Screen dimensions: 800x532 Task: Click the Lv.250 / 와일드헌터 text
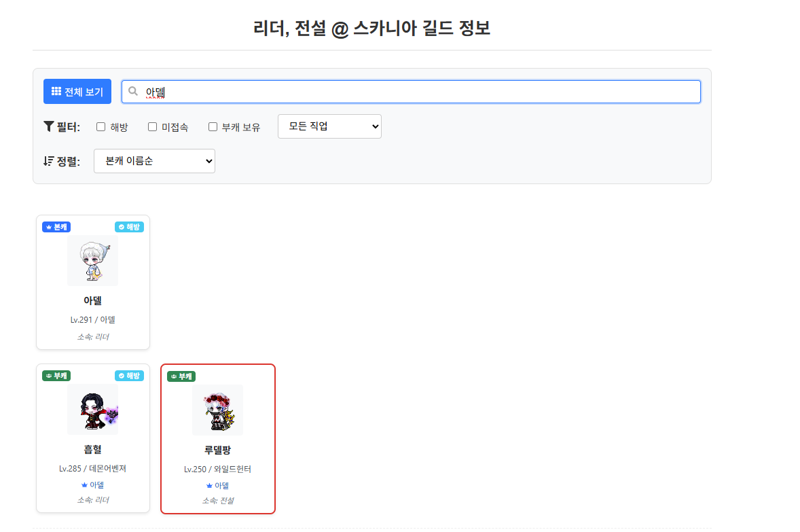coord(218,469)
